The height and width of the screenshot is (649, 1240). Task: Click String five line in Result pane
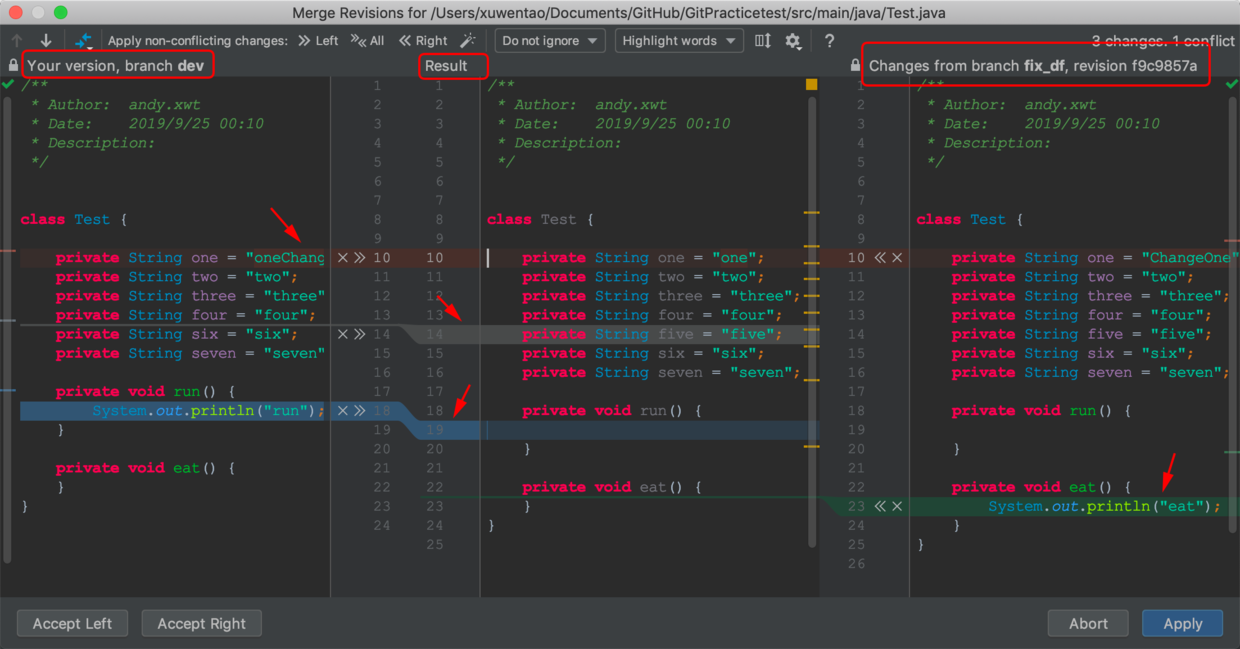[x=652, y=334]
